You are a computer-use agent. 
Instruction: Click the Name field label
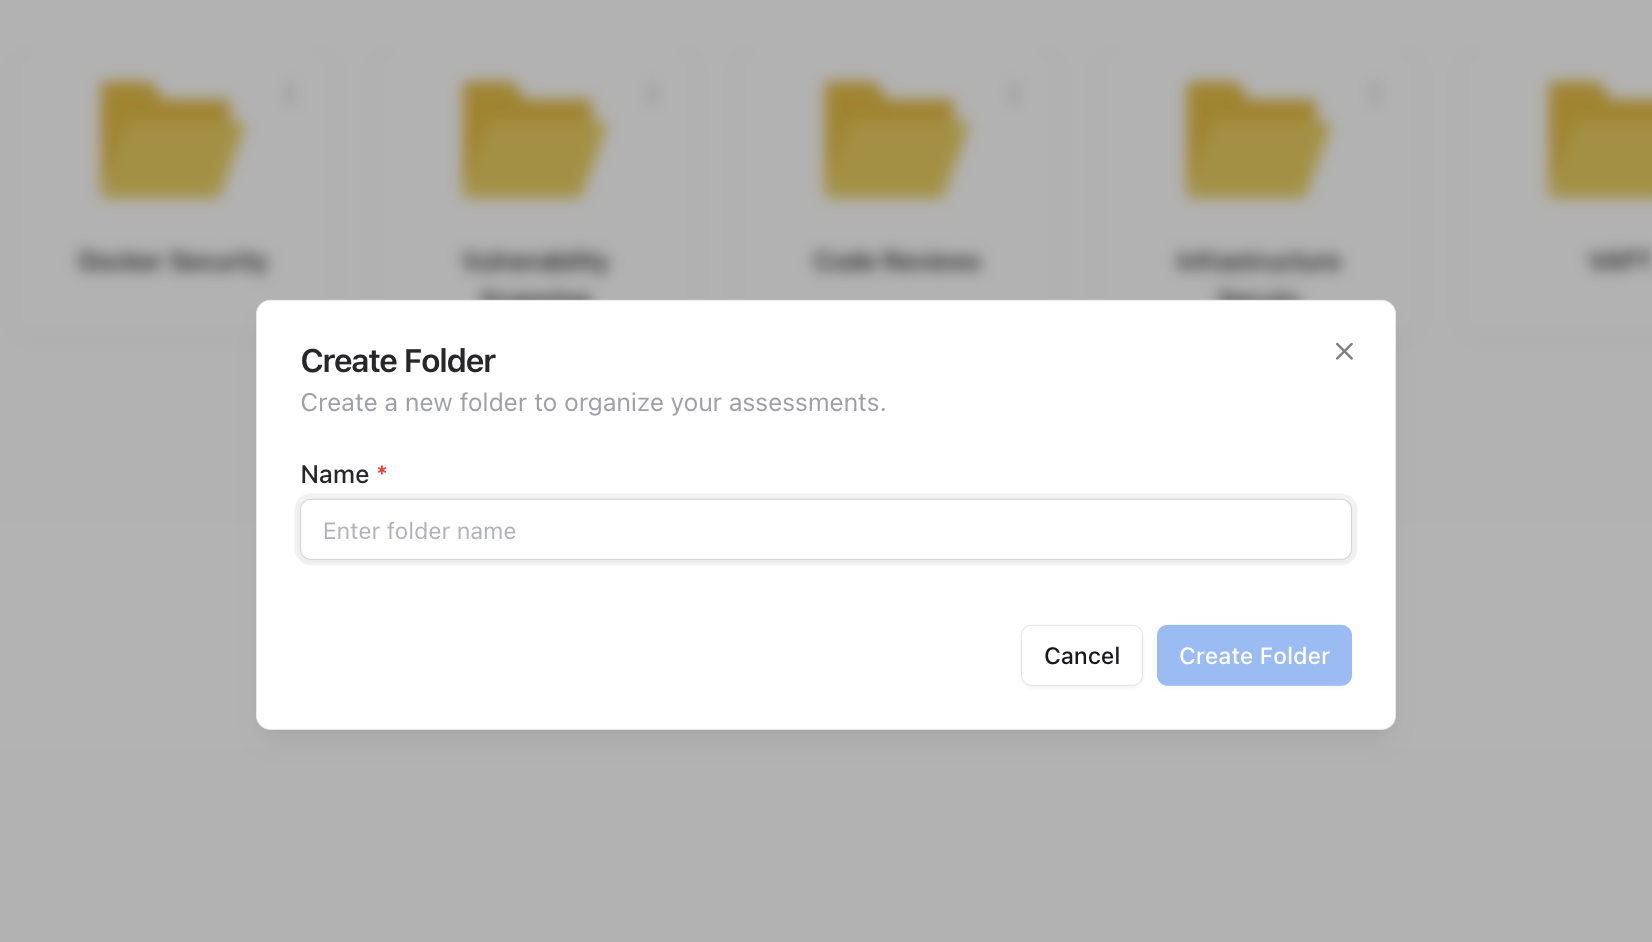pos(335,474)
